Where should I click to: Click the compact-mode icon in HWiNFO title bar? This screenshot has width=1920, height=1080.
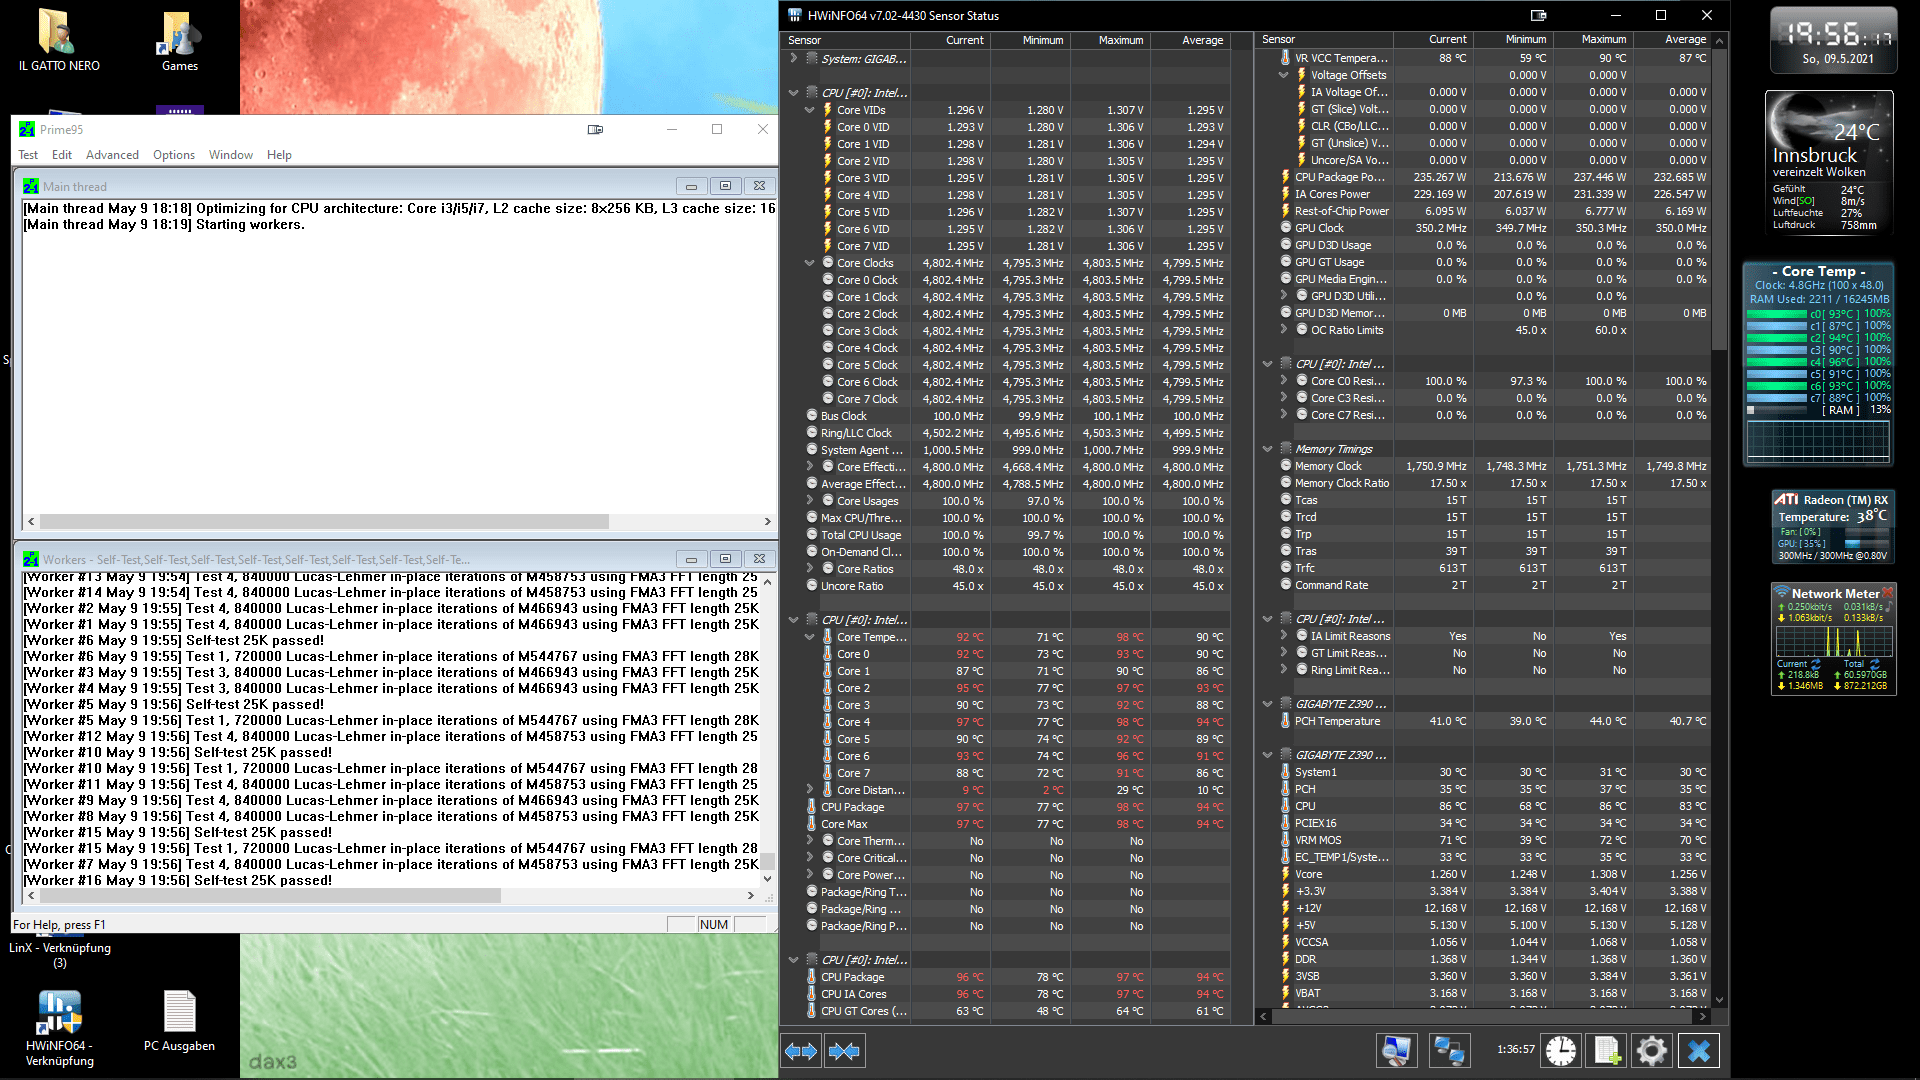[1538, 15]
